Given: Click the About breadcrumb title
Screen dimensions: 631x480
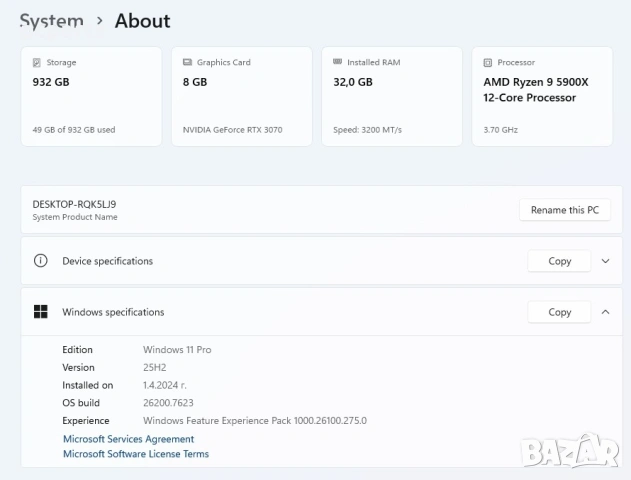Looking at the screenshot, I should [142, 21].
